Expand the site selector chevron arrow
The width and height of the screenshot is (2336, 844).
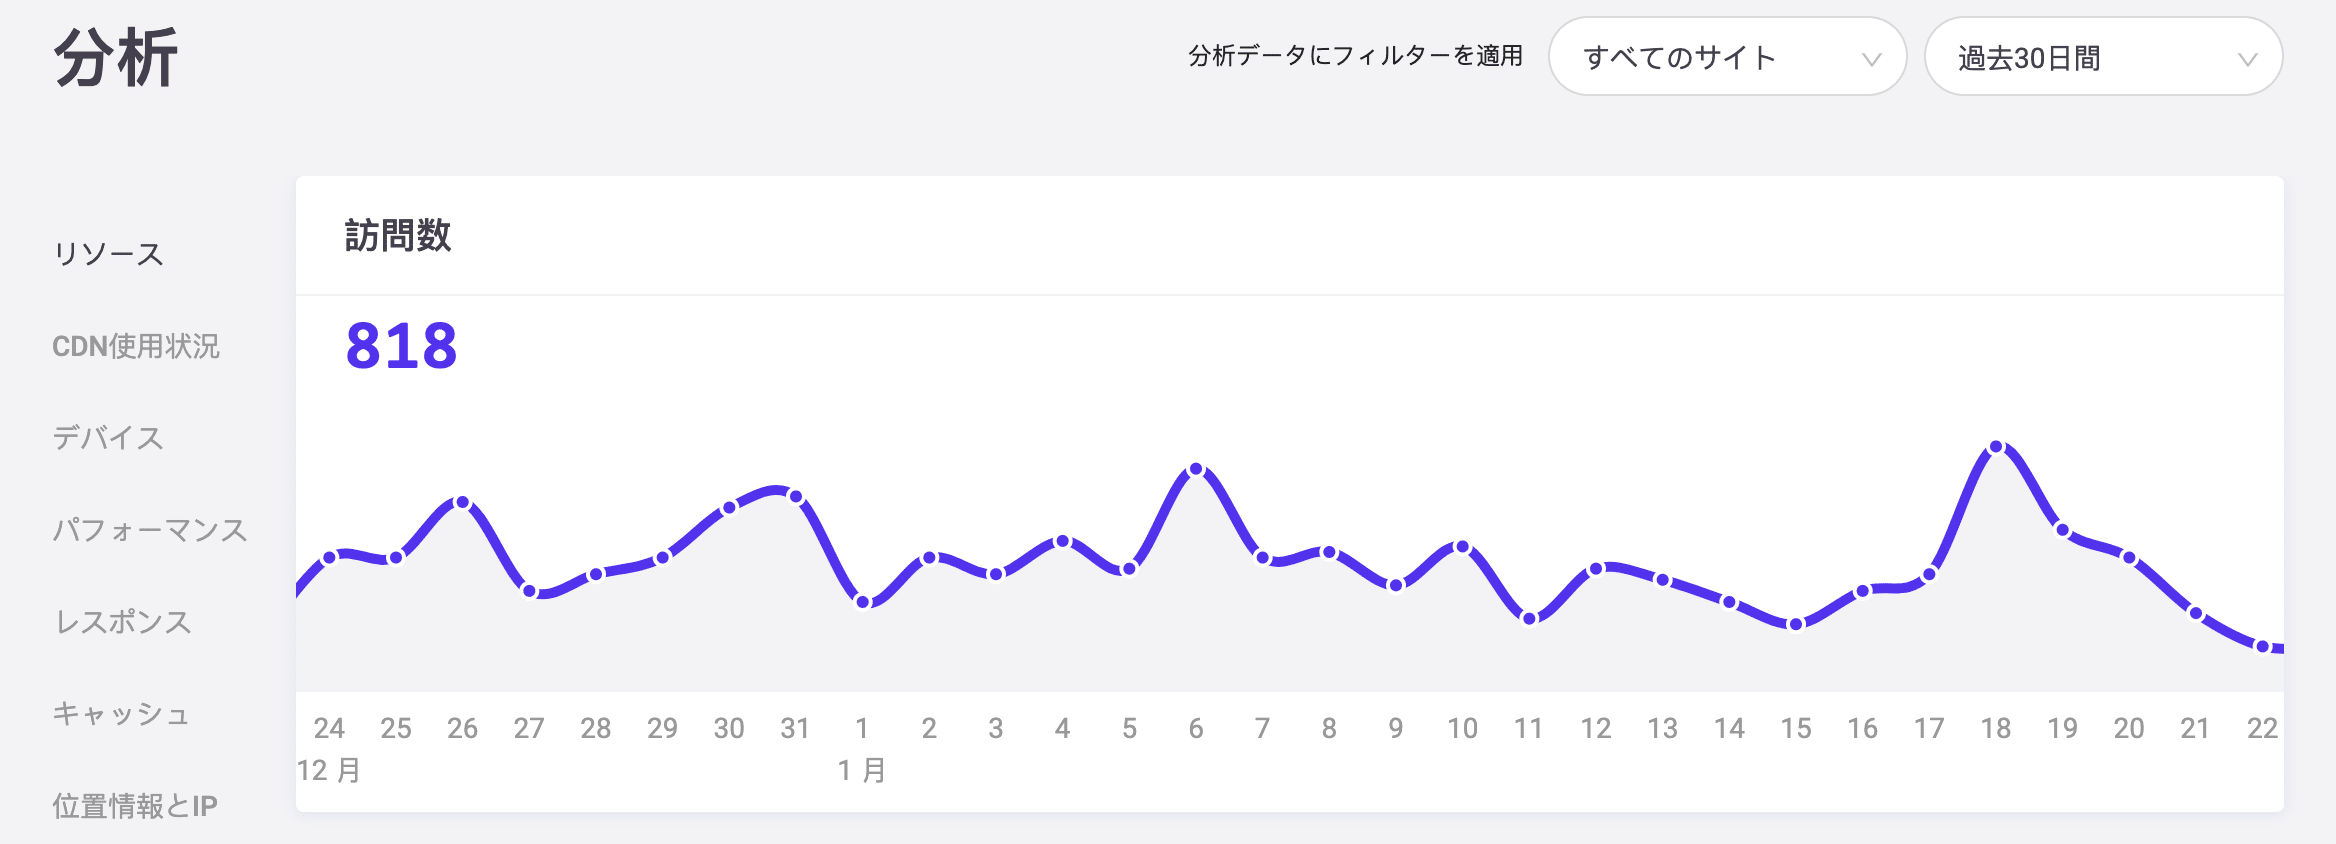tap(1874, 60)
